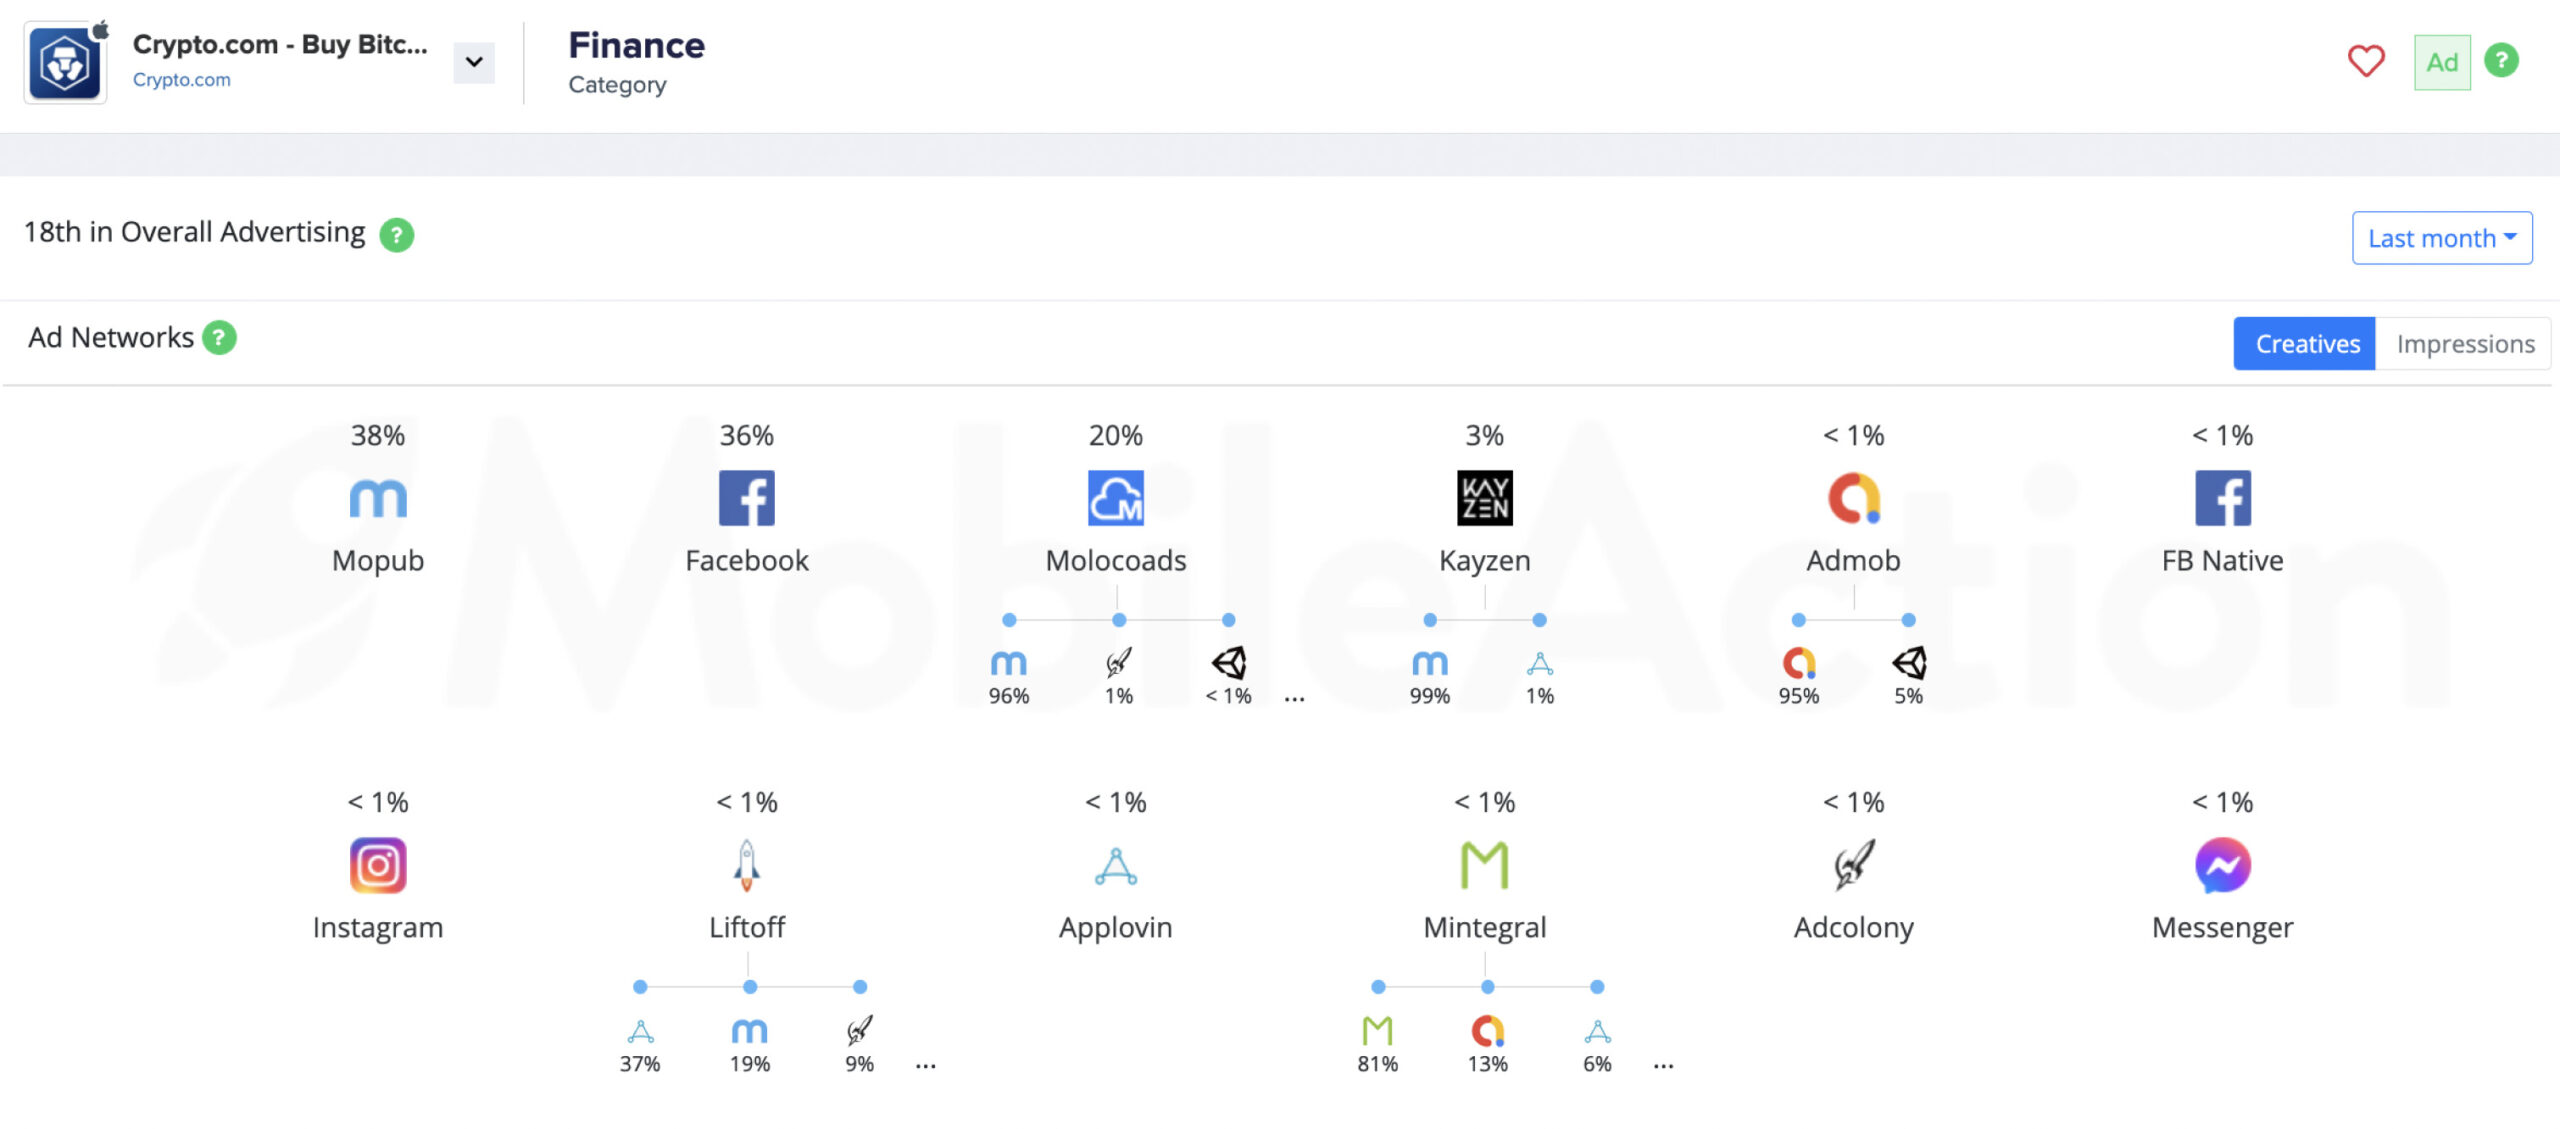Select the Applovin network icon
This screenshot has width=2560, height=1129.
coord(1116,866)
